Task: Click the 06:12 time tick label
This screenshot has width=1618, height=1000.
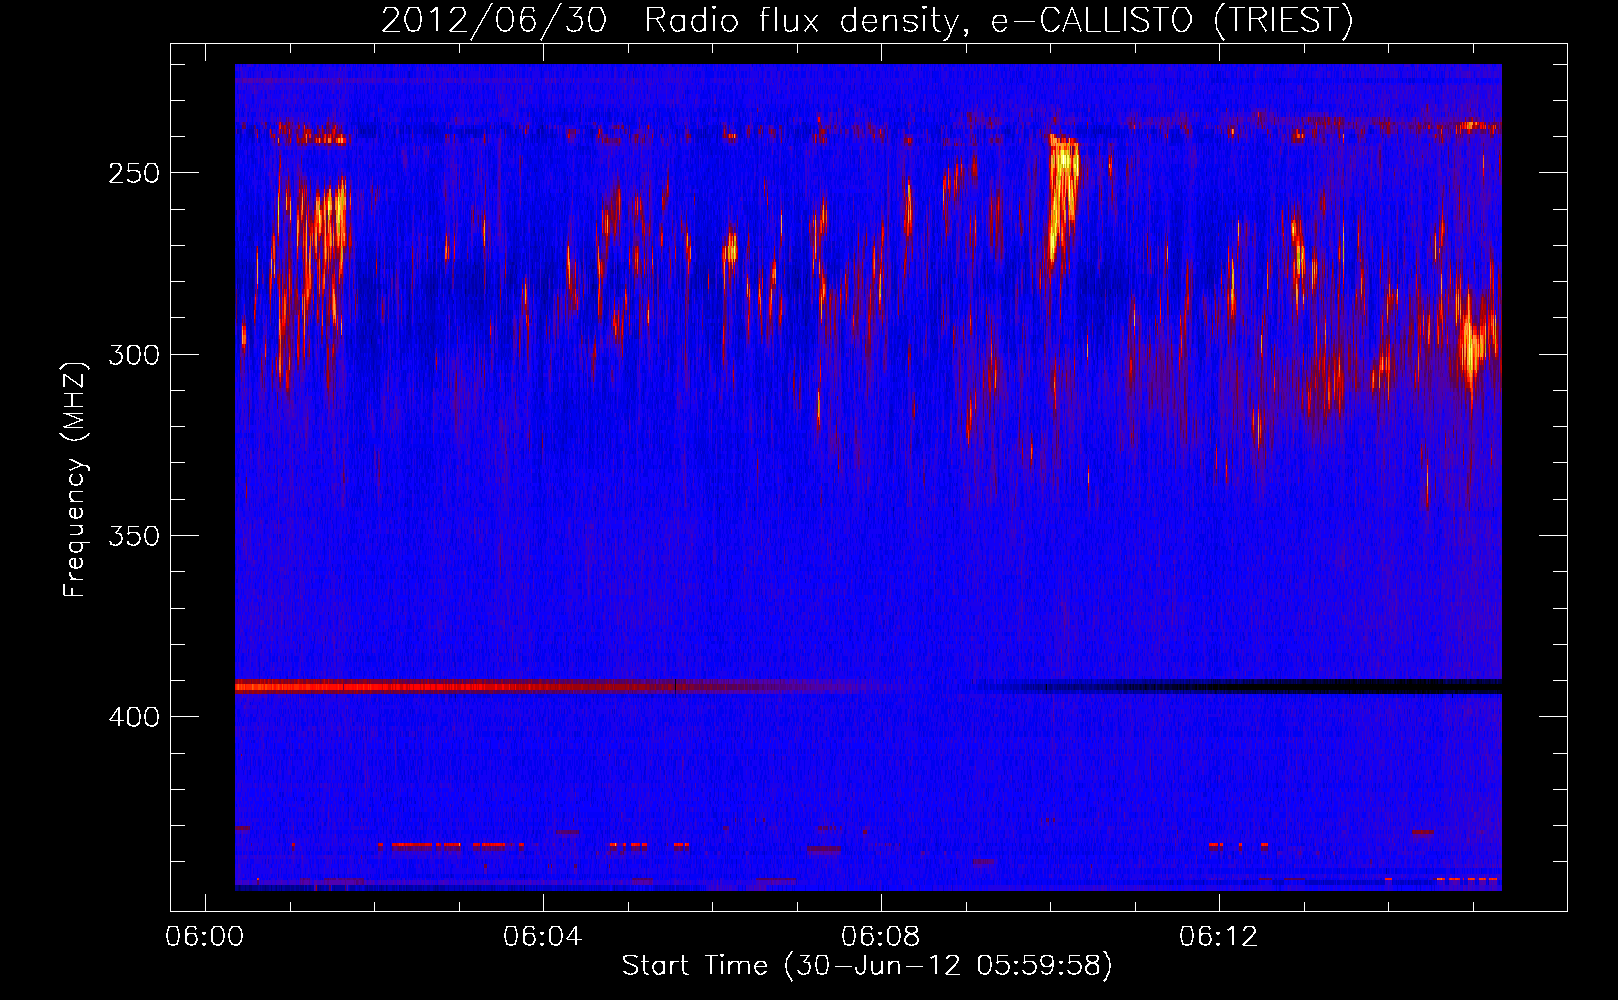Action: 1218,936
